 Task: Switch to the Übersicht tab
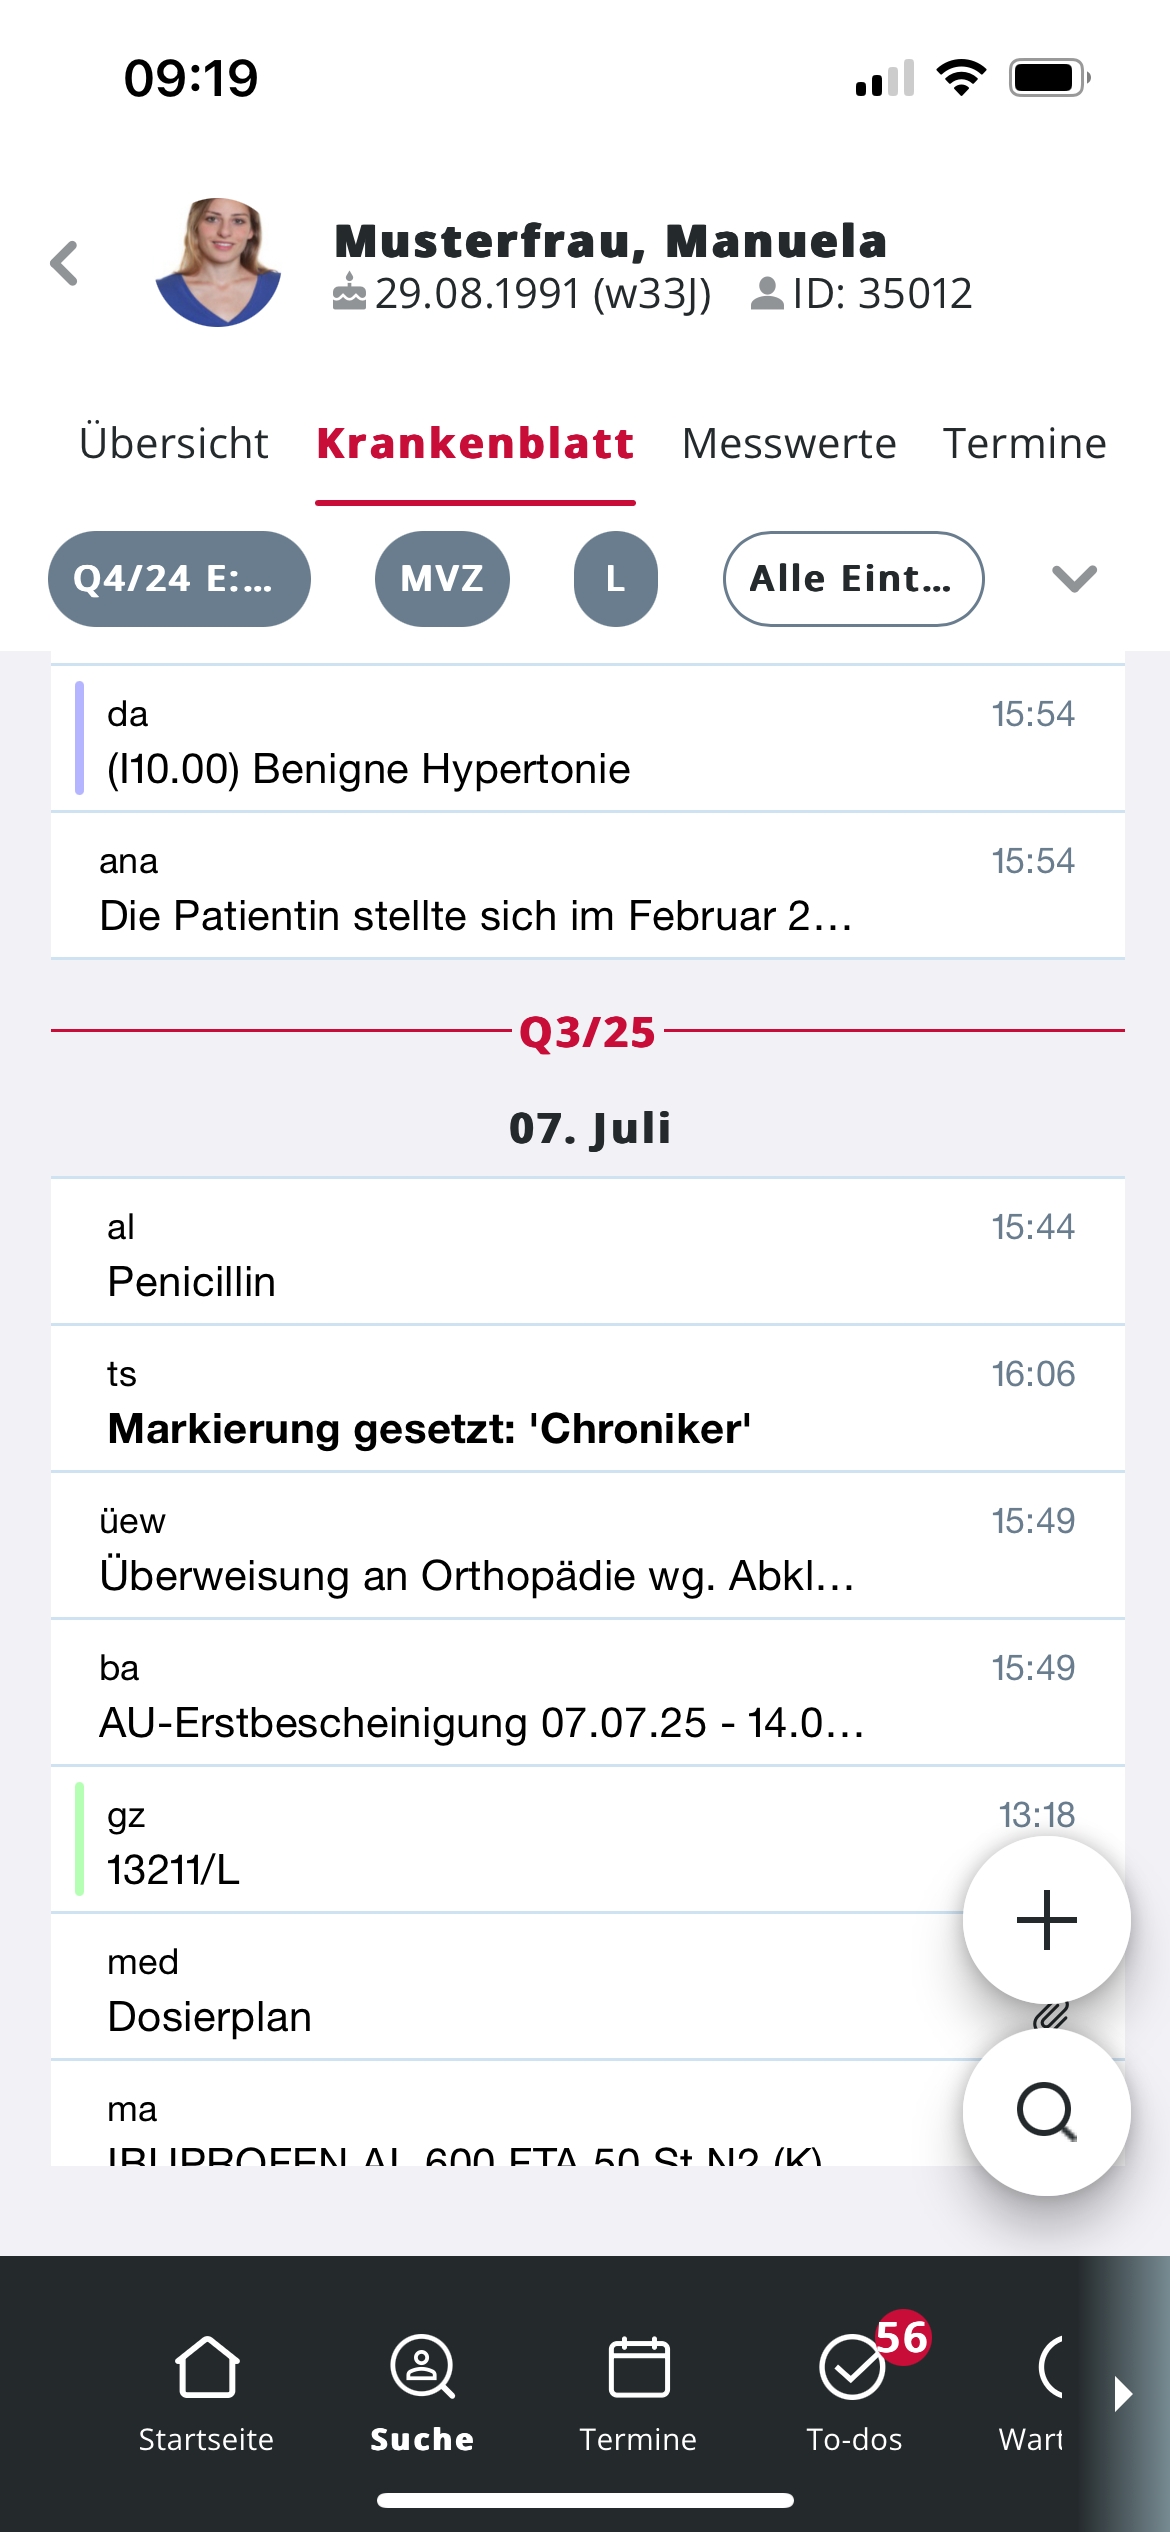tap(174, 443)
